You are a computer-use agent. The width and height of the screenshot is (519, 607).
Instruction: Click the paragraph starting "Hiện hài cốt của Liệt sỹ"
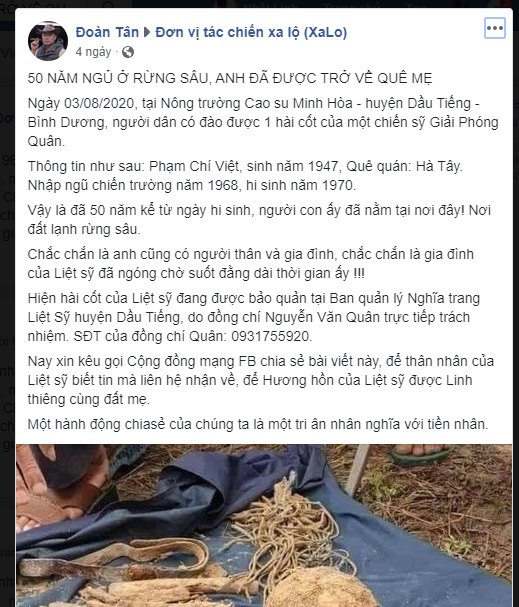tap(254, 317)
